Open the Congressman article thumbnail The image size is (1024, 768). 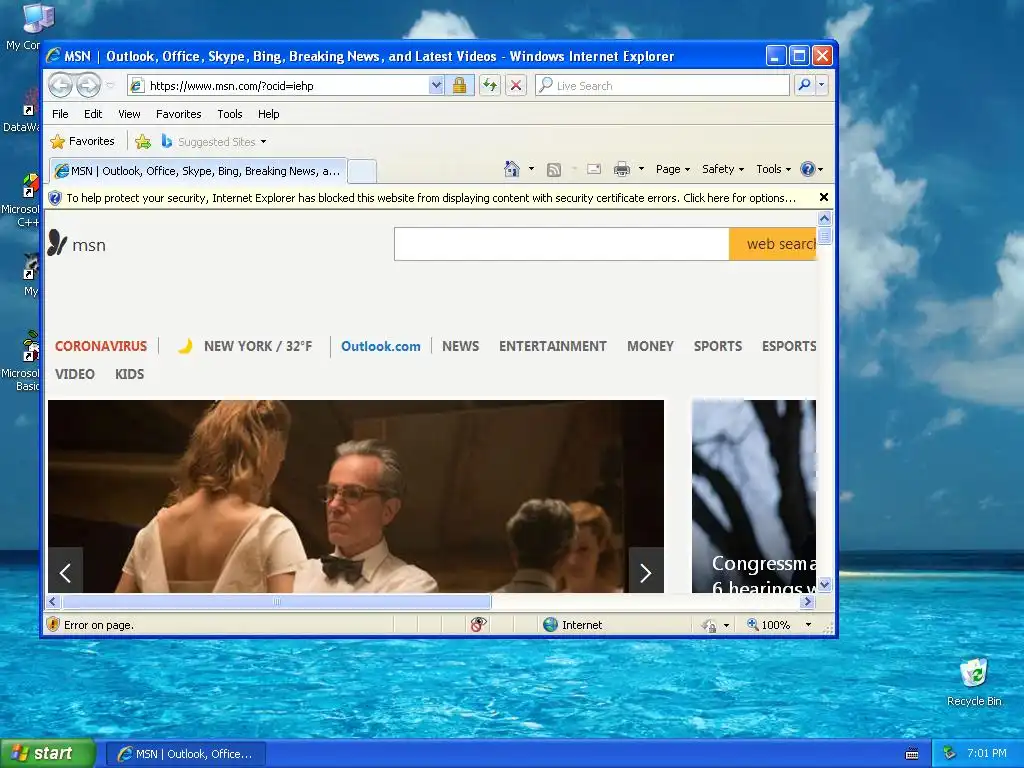(x=754, y=496)
